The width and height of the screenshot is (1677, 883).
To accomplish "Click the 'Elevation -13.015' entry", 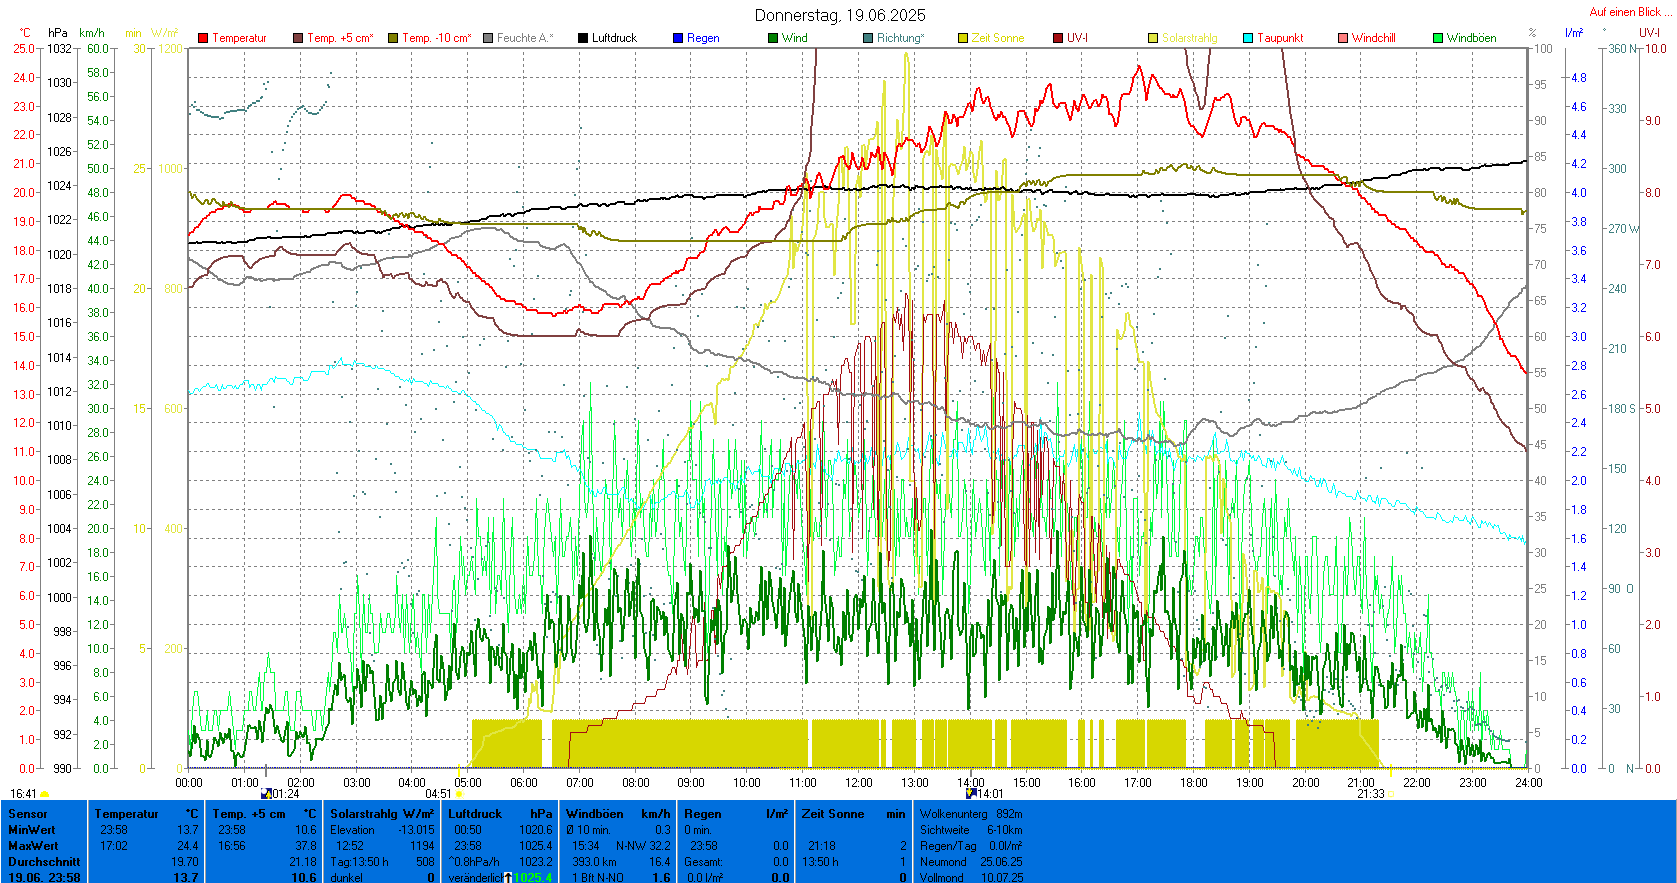I will click(382, 830).
